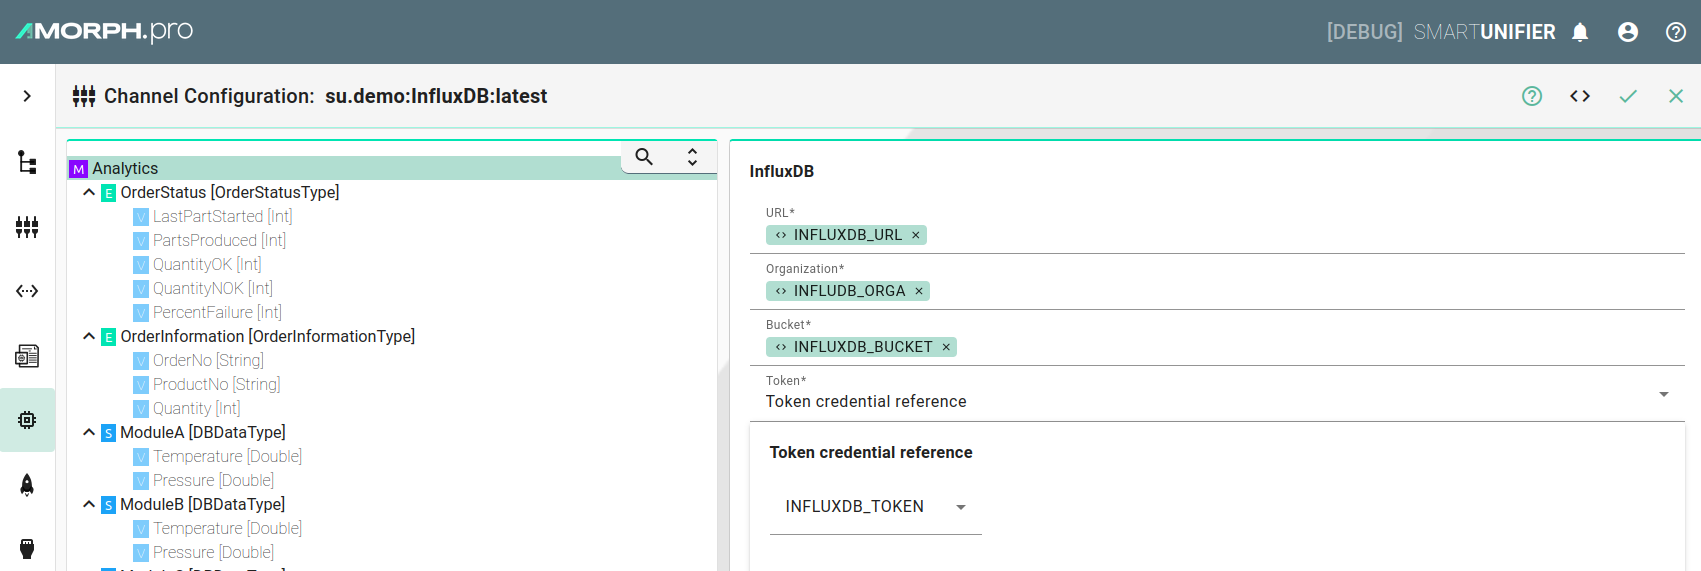Remove the INFLUXDB_URL chip
Screen dimensions: 1701x571
915,235
